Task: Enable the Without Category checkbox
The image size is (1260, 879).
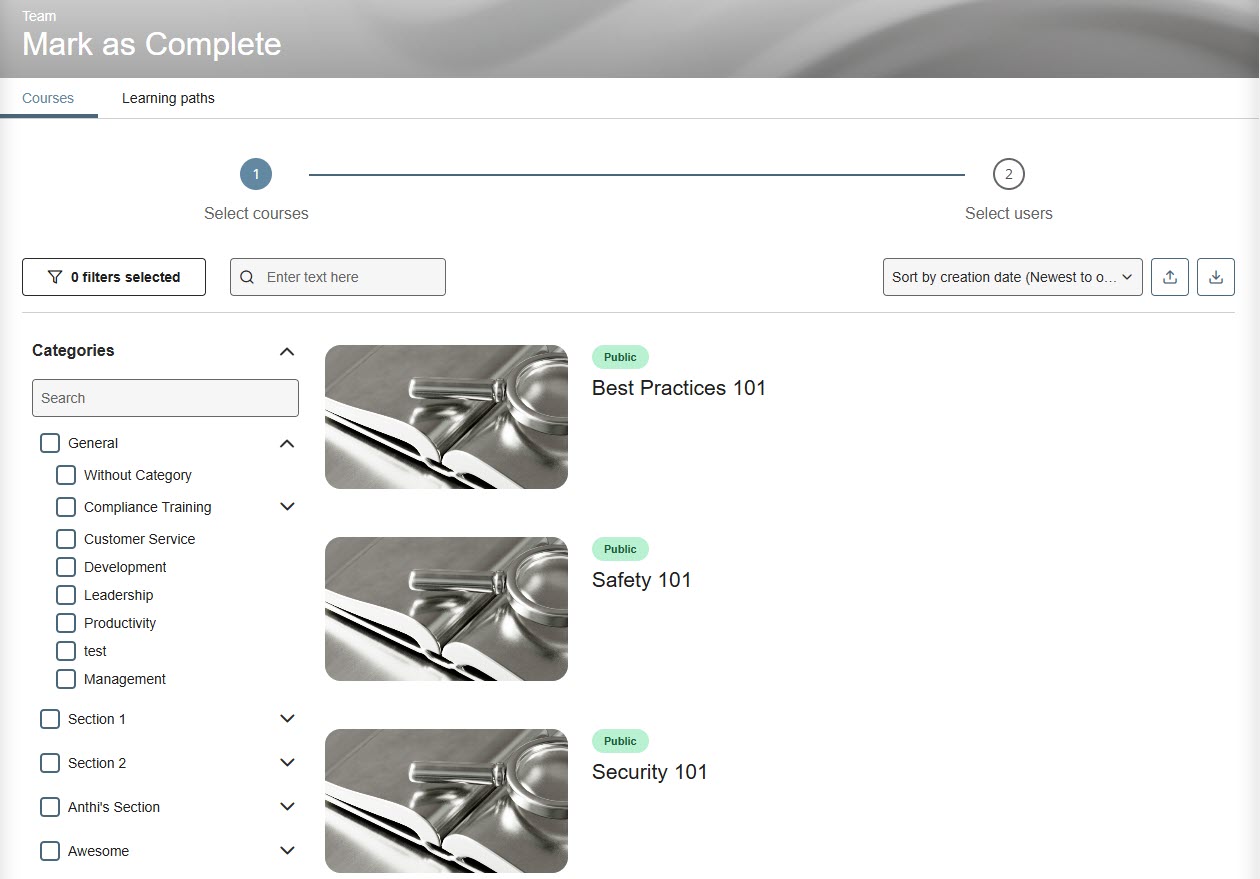Action: click(66, 475)
